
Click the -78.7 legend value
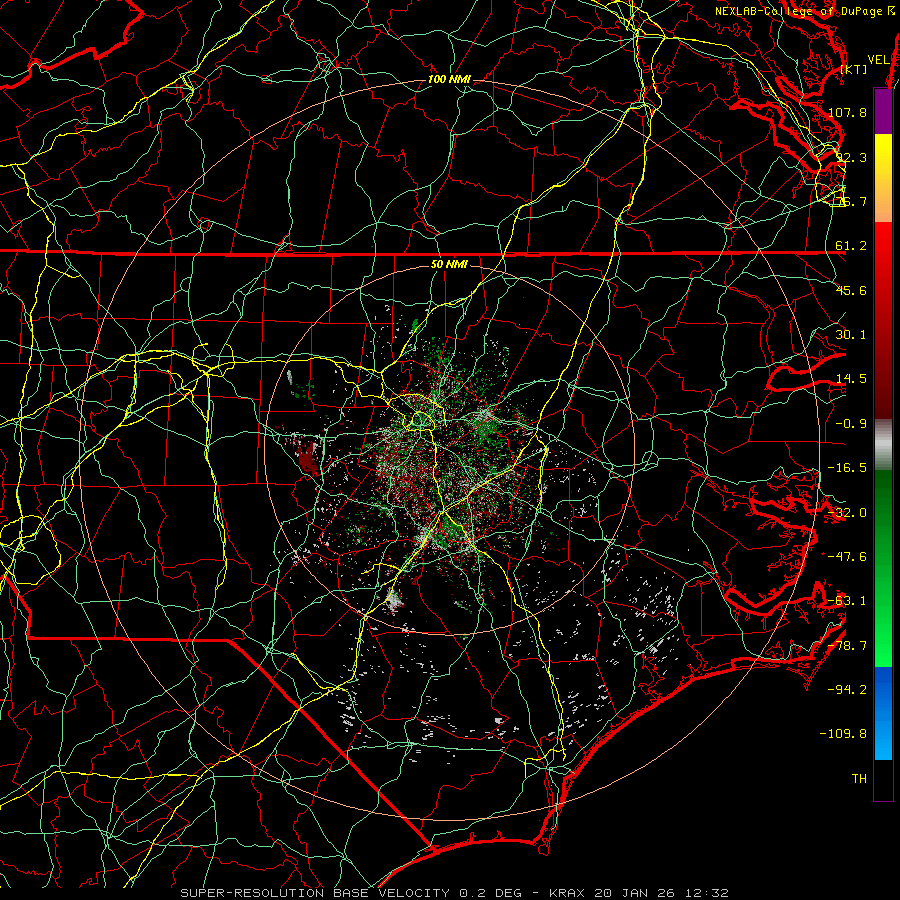click(847, 646)
